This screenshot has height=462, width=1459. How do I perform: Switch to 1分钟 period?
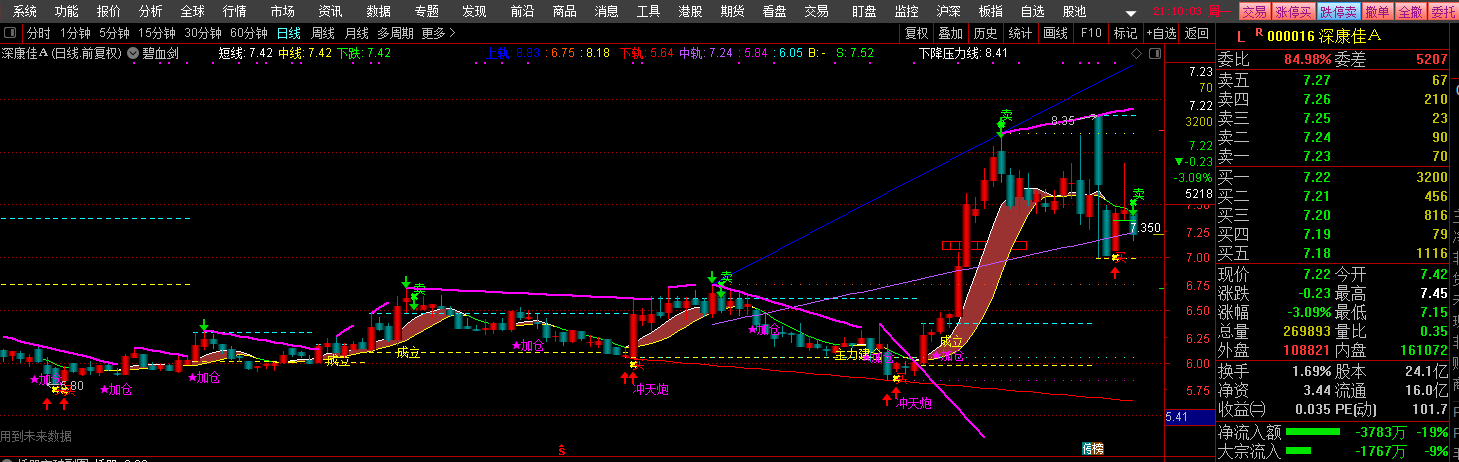(x=75, y=33)
